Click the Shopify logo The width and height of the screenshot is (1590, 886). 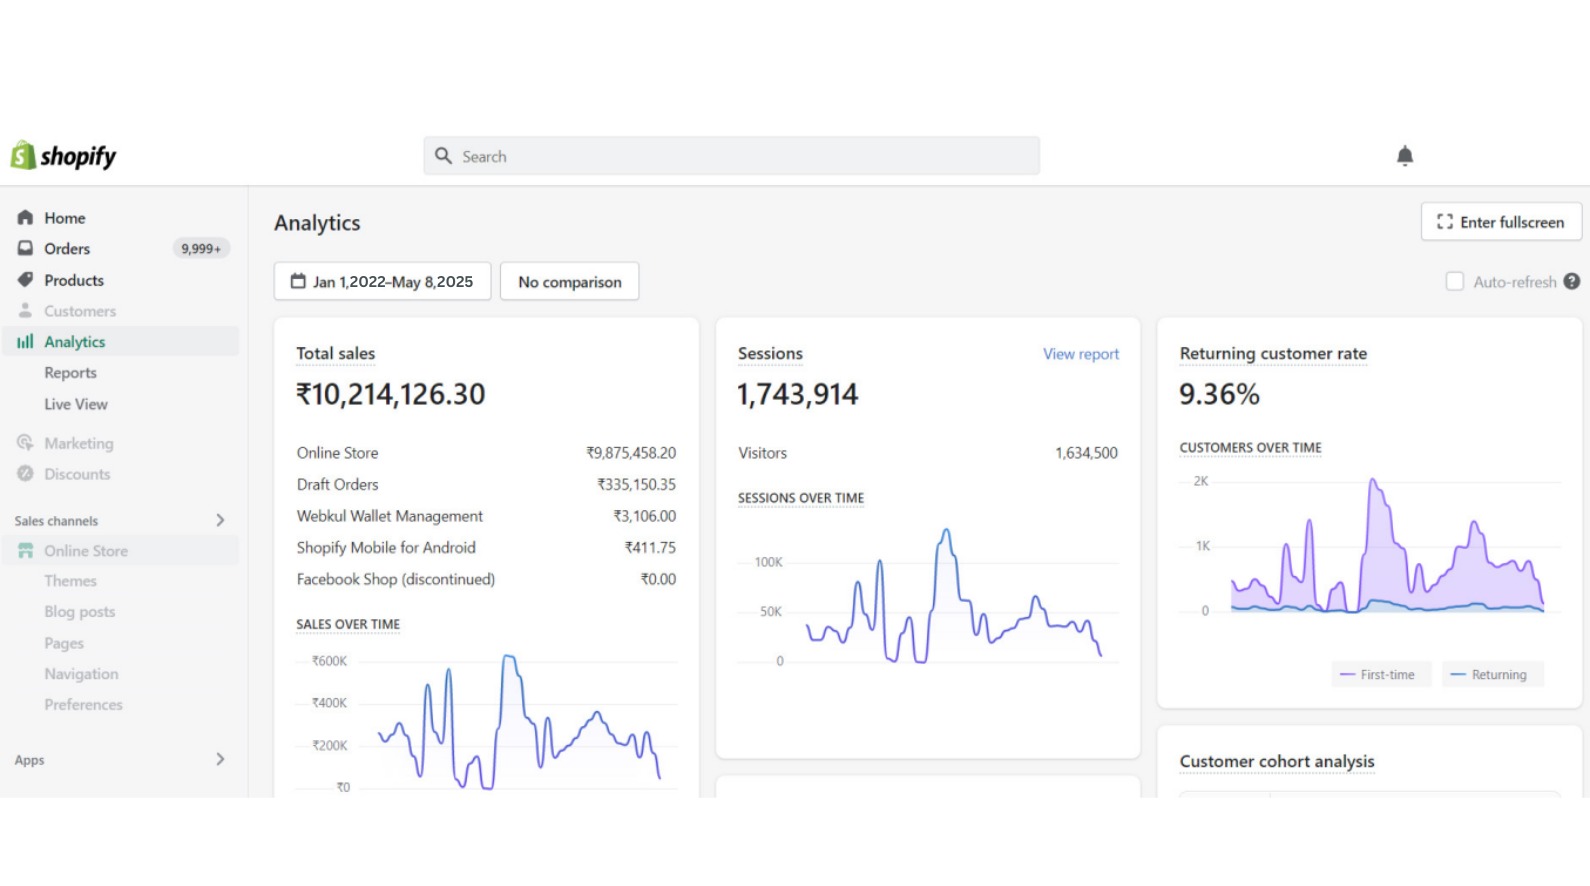coord(63,156)
